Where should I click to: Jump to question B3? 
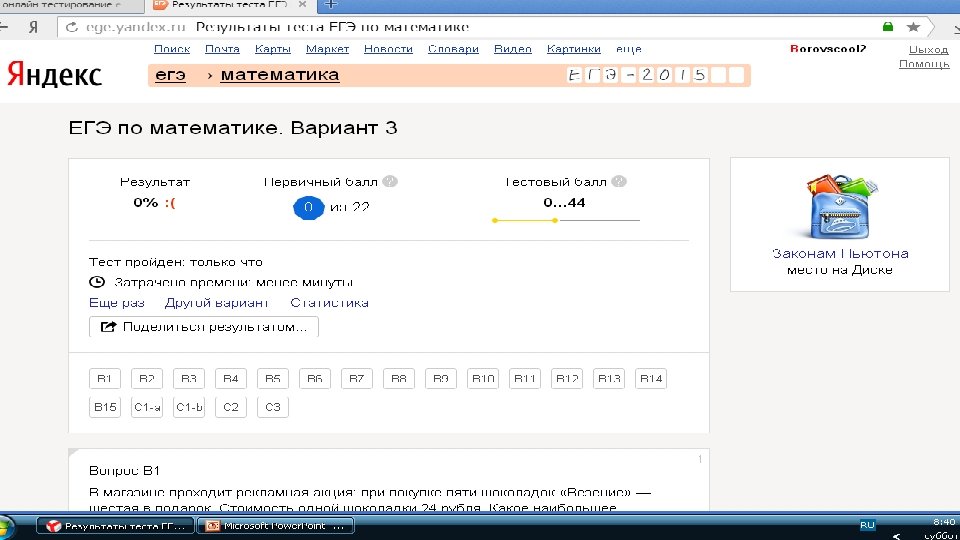189,378
